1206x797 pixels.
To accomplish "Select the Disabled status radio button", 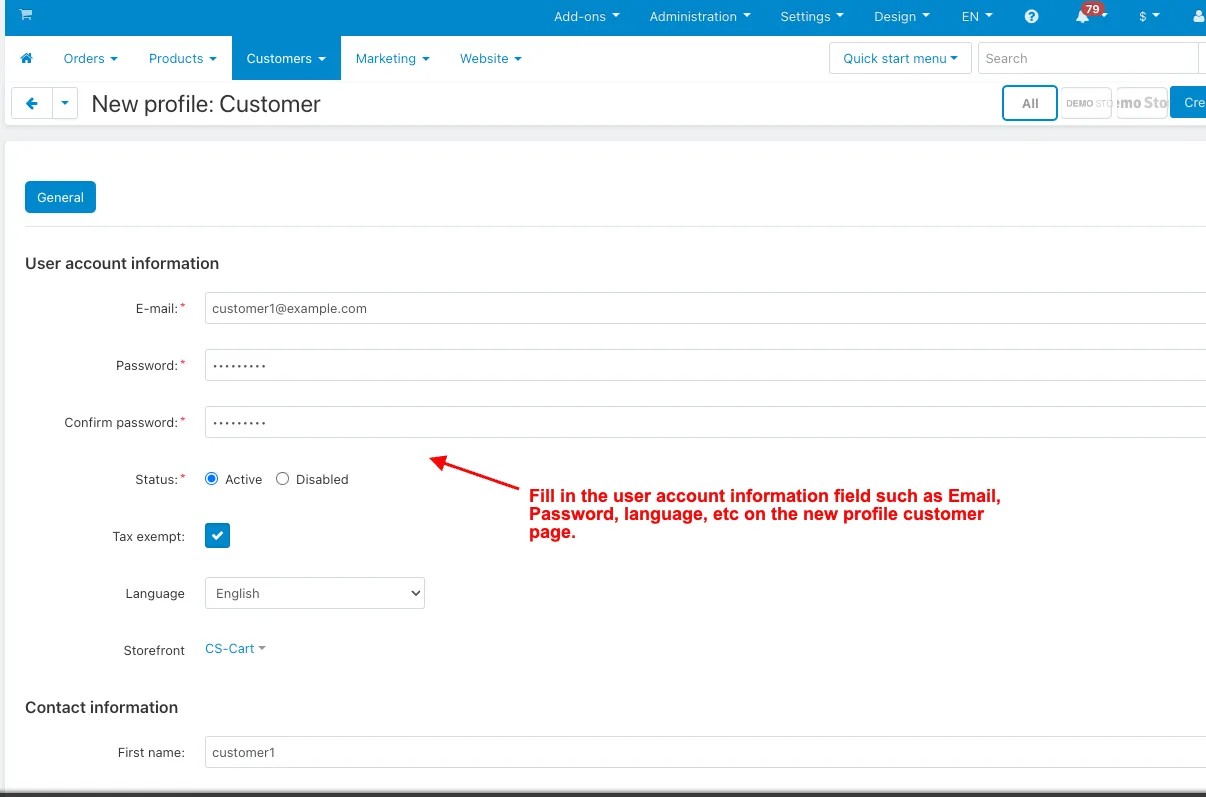I will pyautogui.click(x=282, y=479).
